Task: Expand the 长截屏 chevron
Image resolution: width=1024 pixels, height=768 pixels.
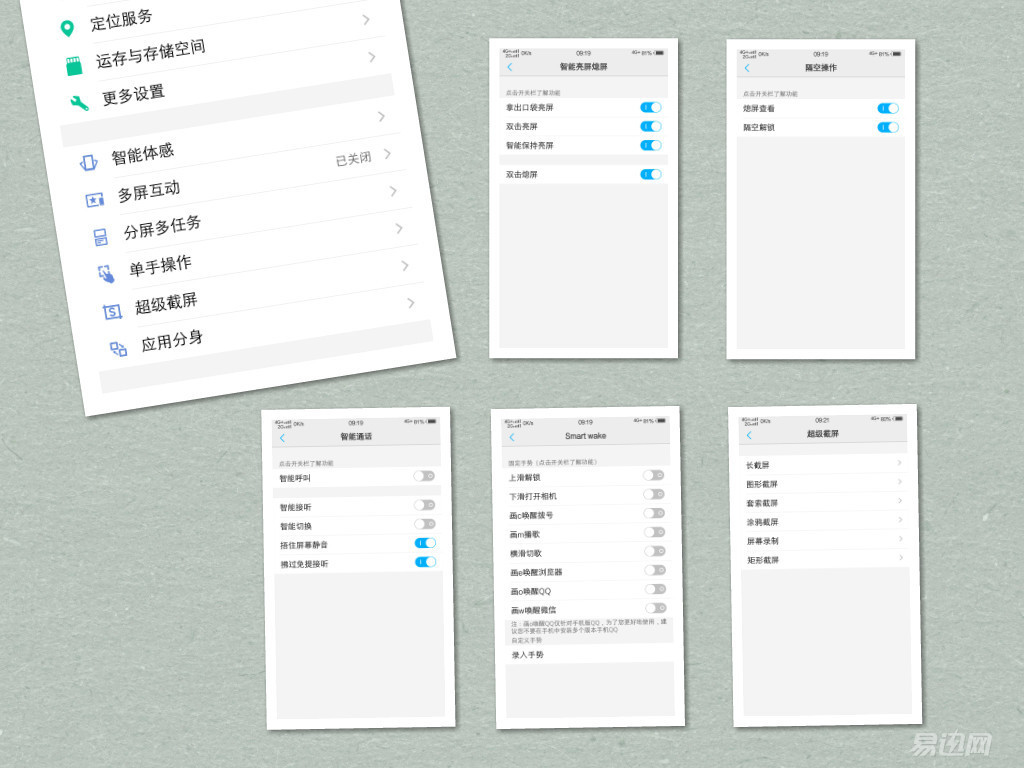Action: pyautogui.click(x=899, y=463)
